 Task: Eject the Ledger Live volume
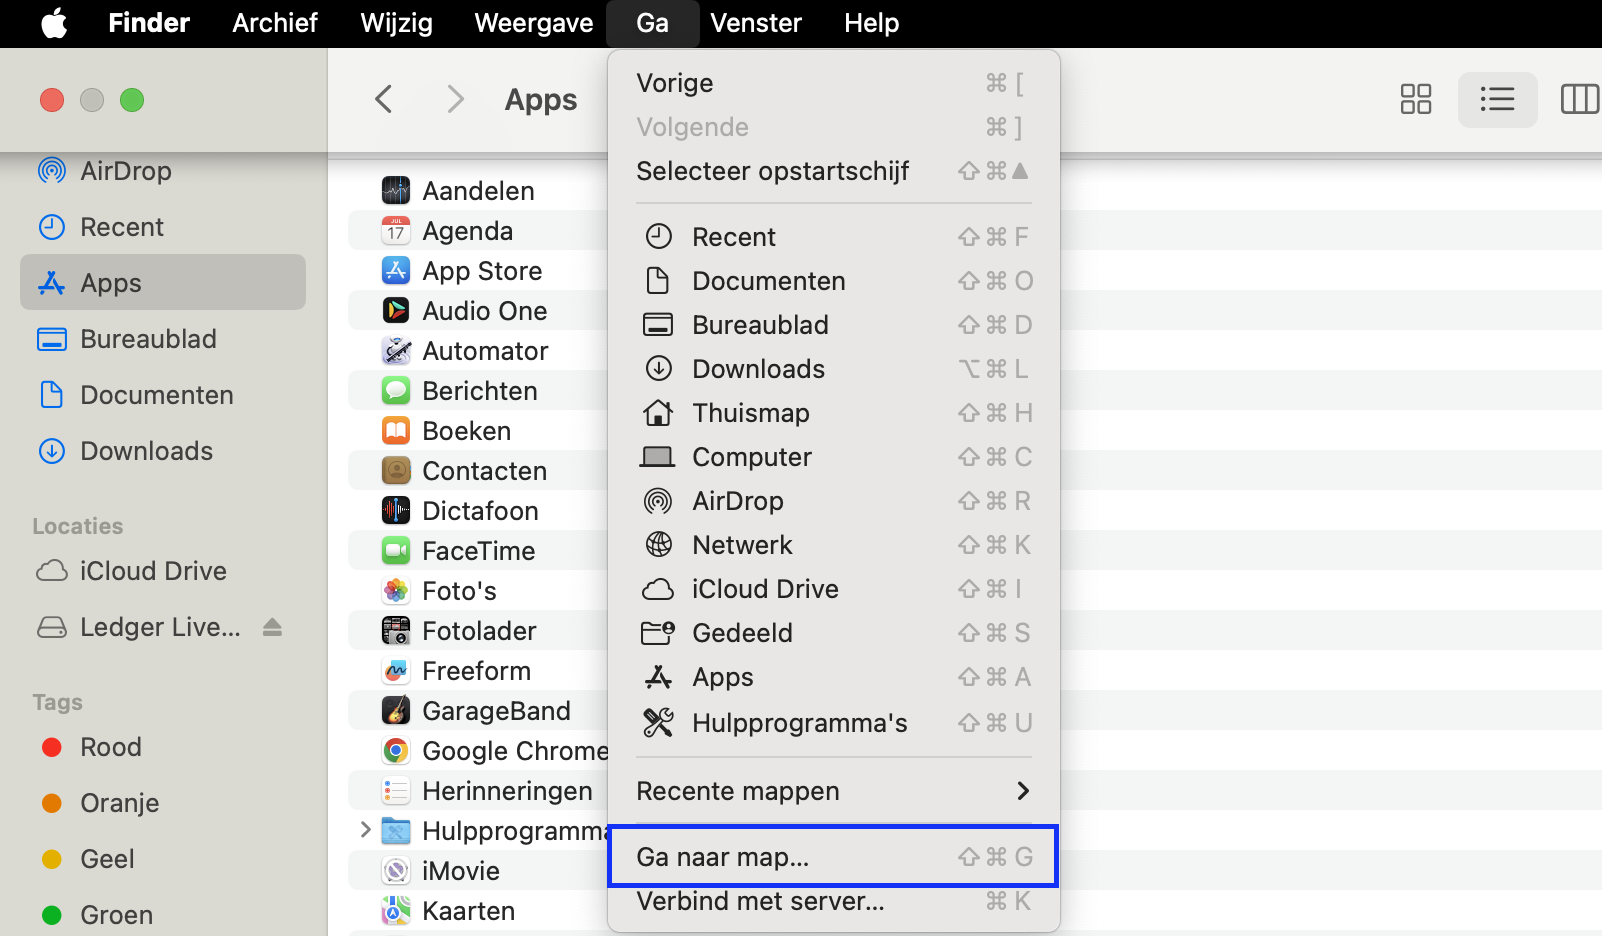(272, 627)
